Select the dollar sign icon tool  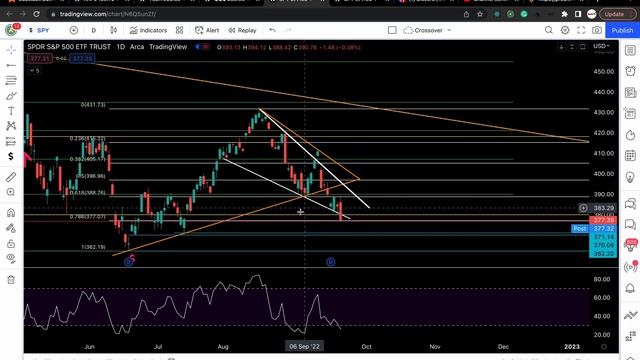point(11,156)
